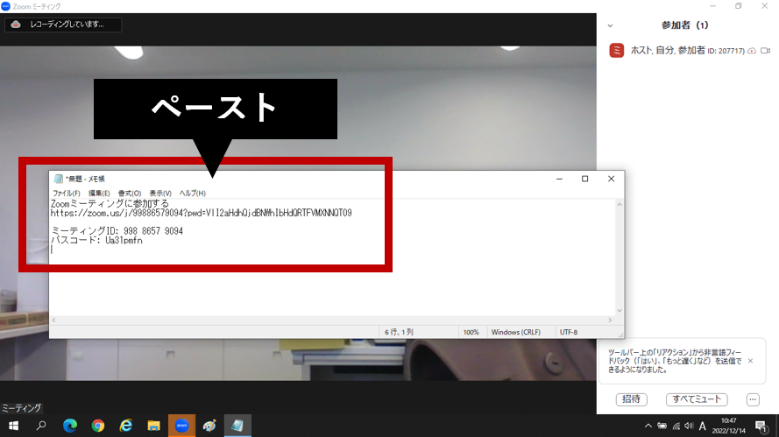779x437 pixels.
Task: Open the Notepad Help (ヘルプ) menu
Action: pos(192,193)
